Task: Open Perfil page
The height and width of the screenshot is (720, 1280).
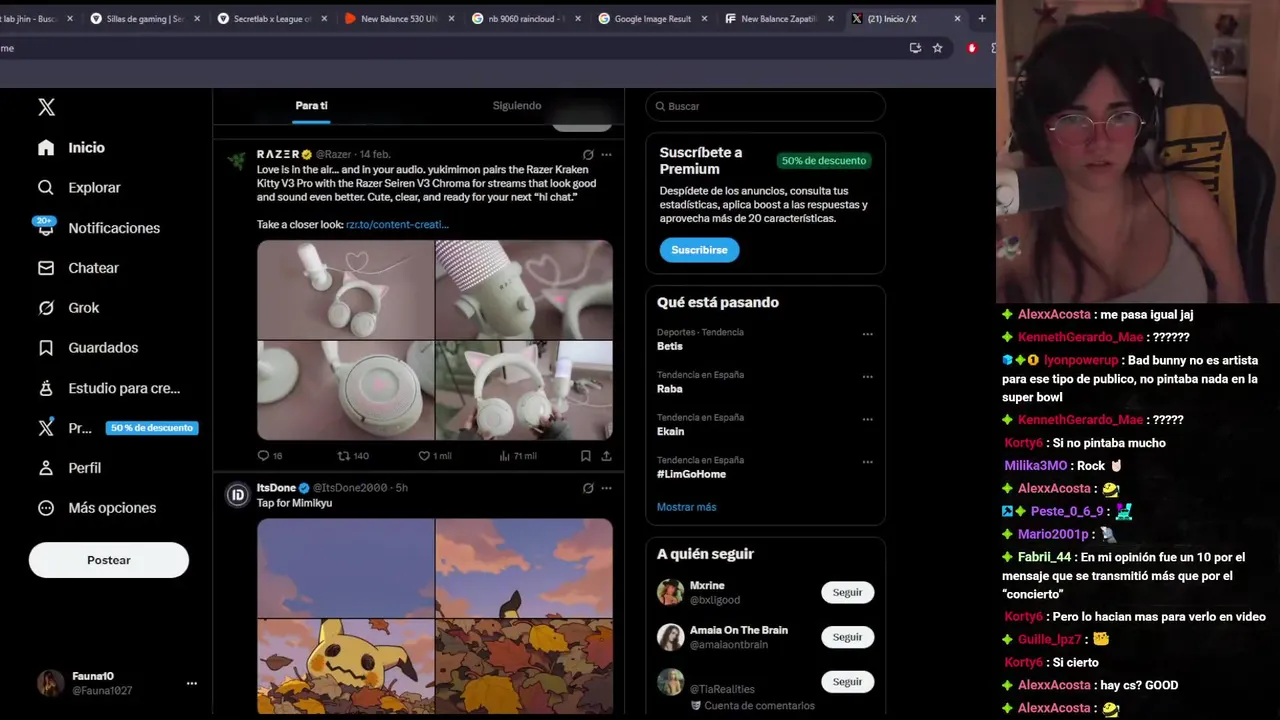Action: [69, 468]
